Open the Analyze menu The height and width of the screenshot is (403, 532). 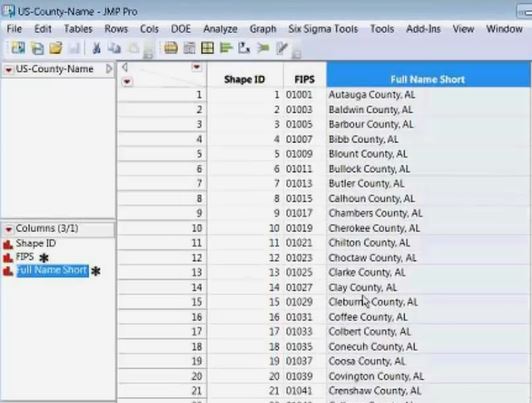(x=220, y=29)
